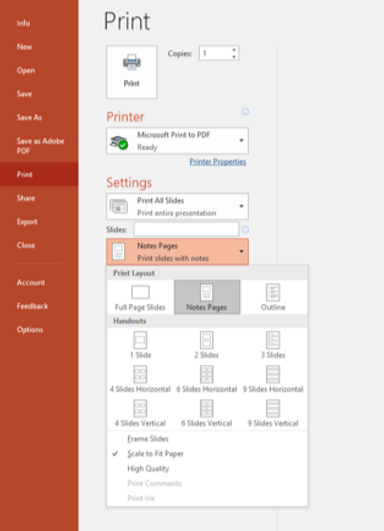Viewport: 384px width, 531px height.
Task: Choose 6 Slides Vertical handout icon
Action: (207, 408)
